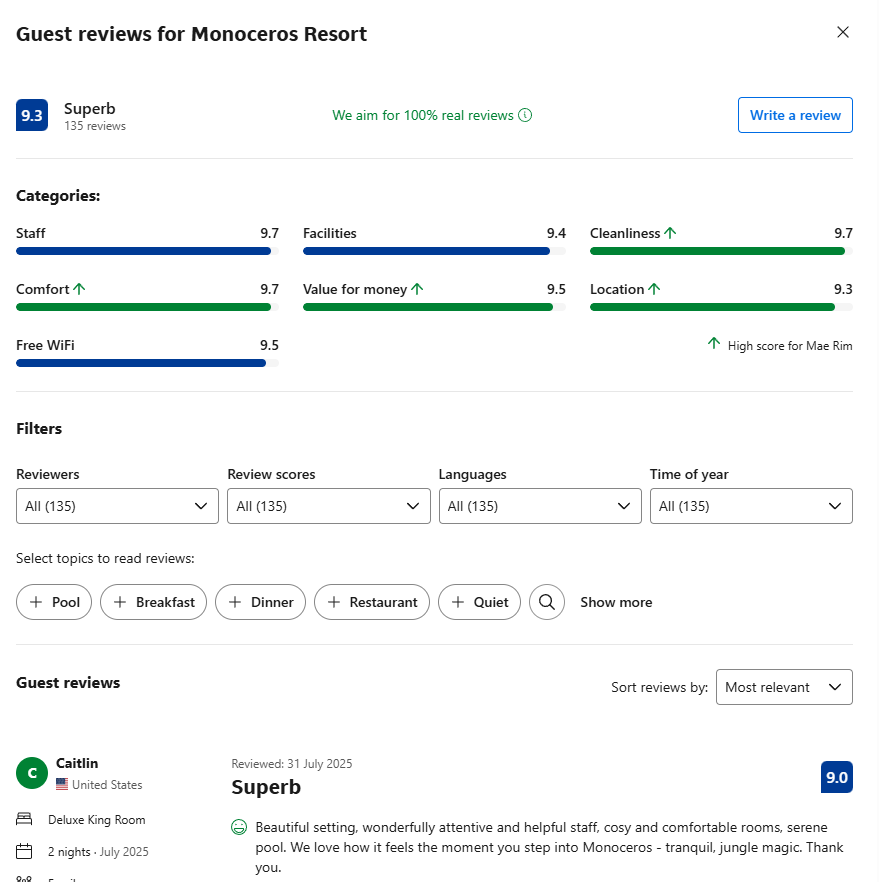Click Show more topics link

[x=616, y=602]
